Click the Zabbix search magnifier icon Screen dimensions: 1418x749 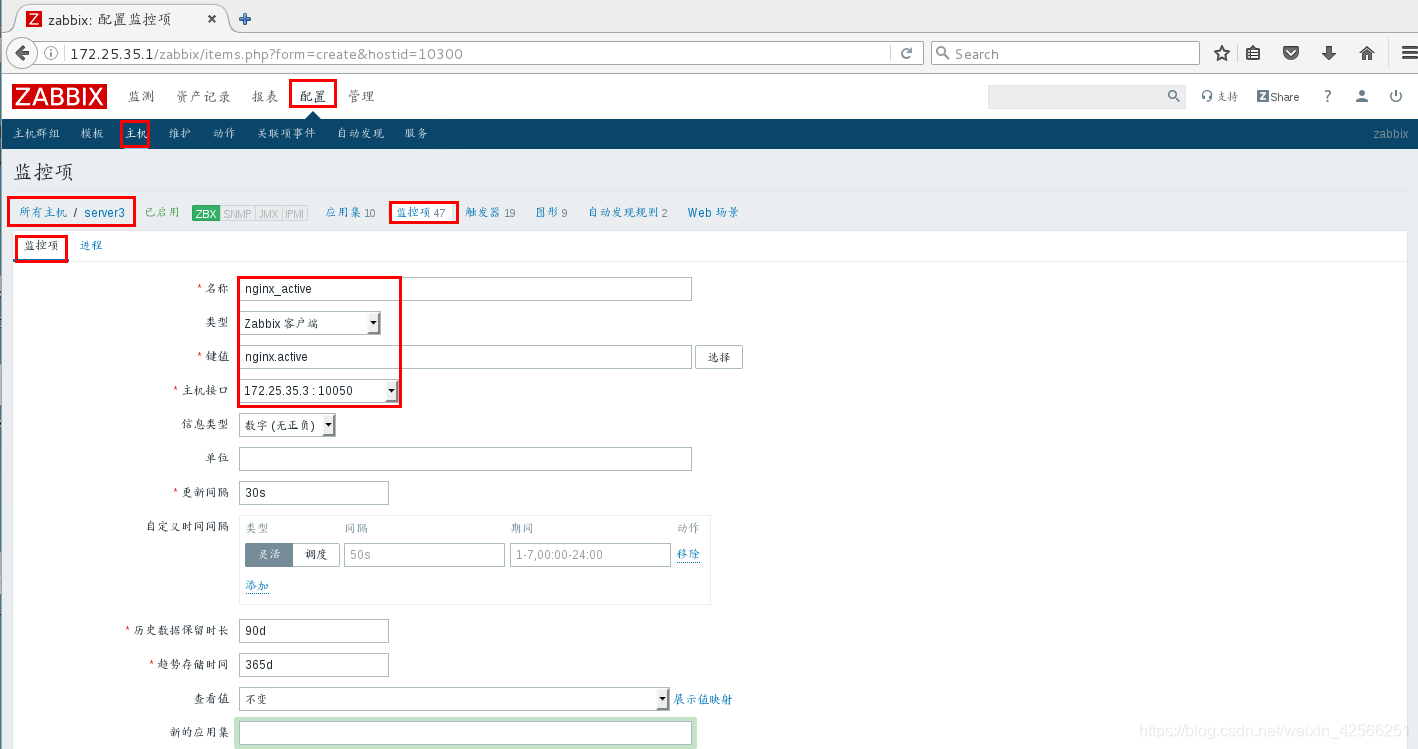[1174, 96]
